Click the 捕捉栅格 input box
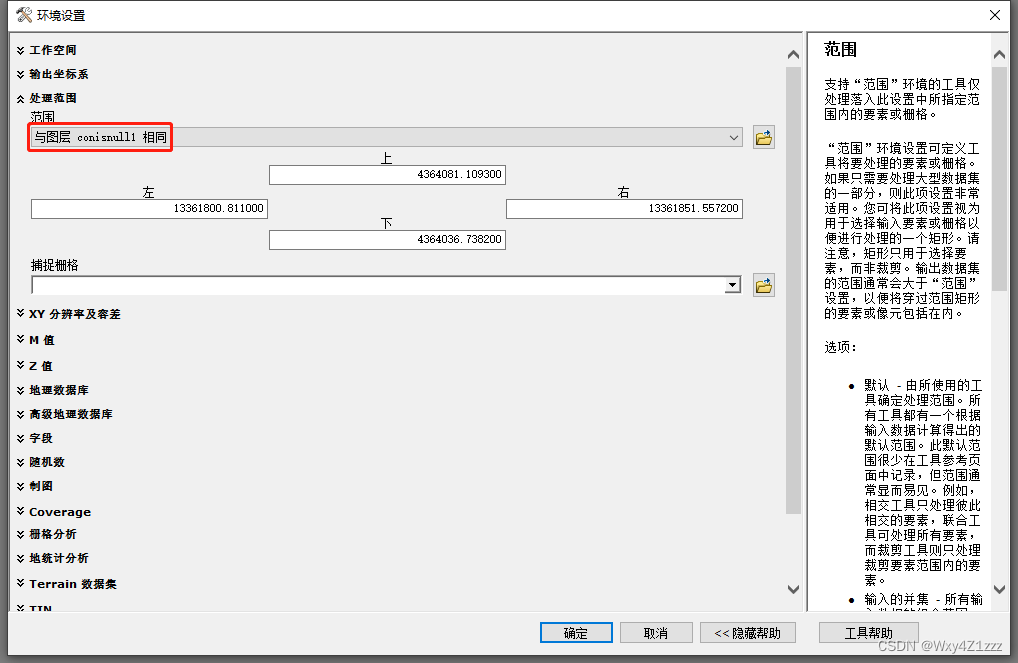Viewport: 1018px width, 663px height. click(x=379, y=285)
